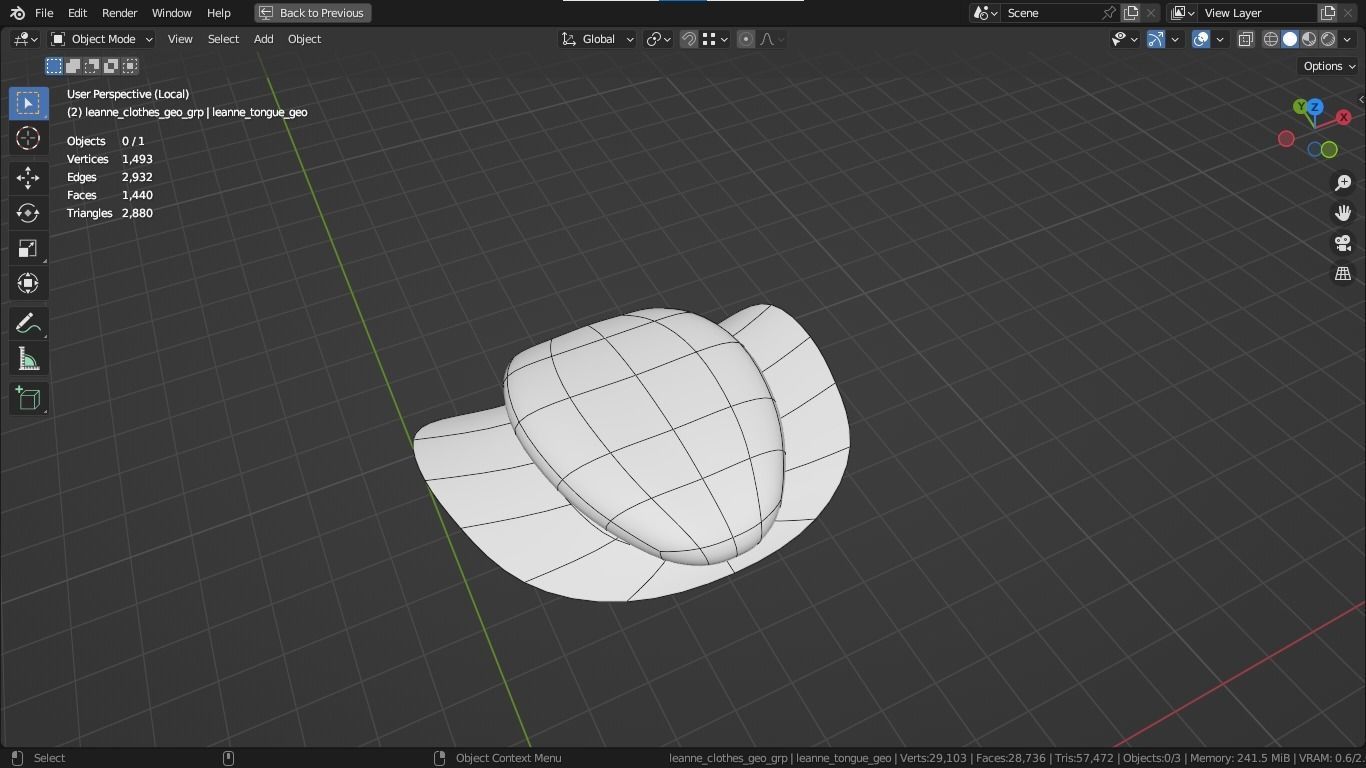Image resolution: width=1366 pixels, height=768 pixels.
Task: Open the editor type selector dropdown
Action: click(25, 39)
